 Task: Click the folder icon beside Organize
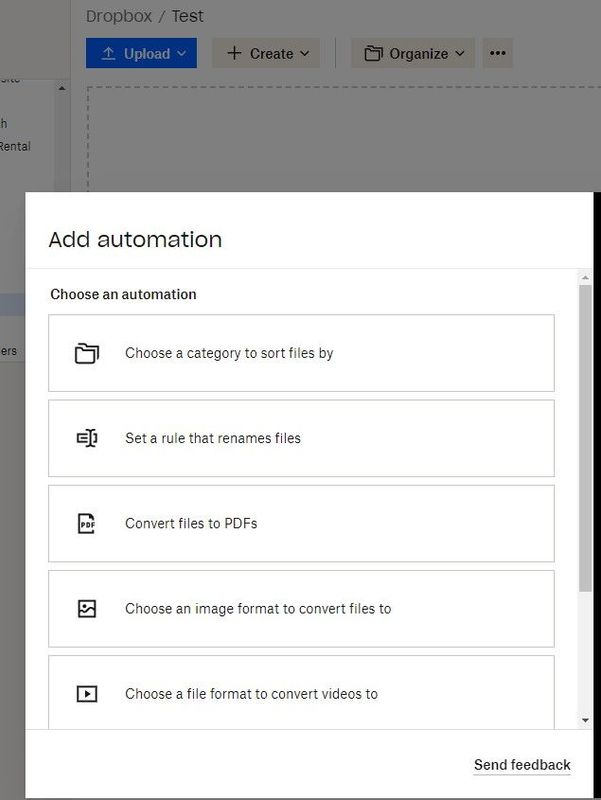(x=373, y=53)
